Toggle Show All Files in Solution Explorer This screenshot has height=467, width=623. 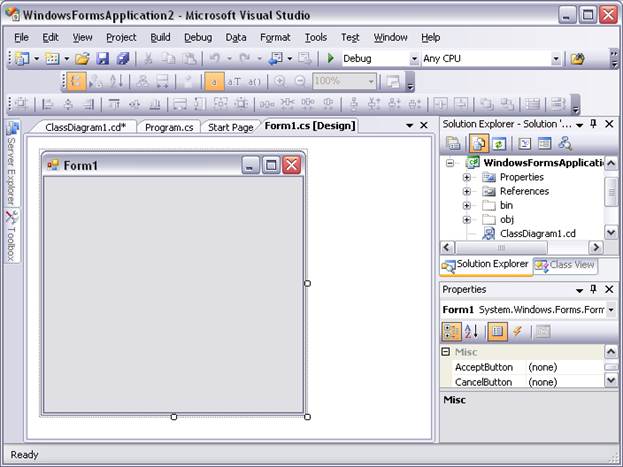click(479, 144)
